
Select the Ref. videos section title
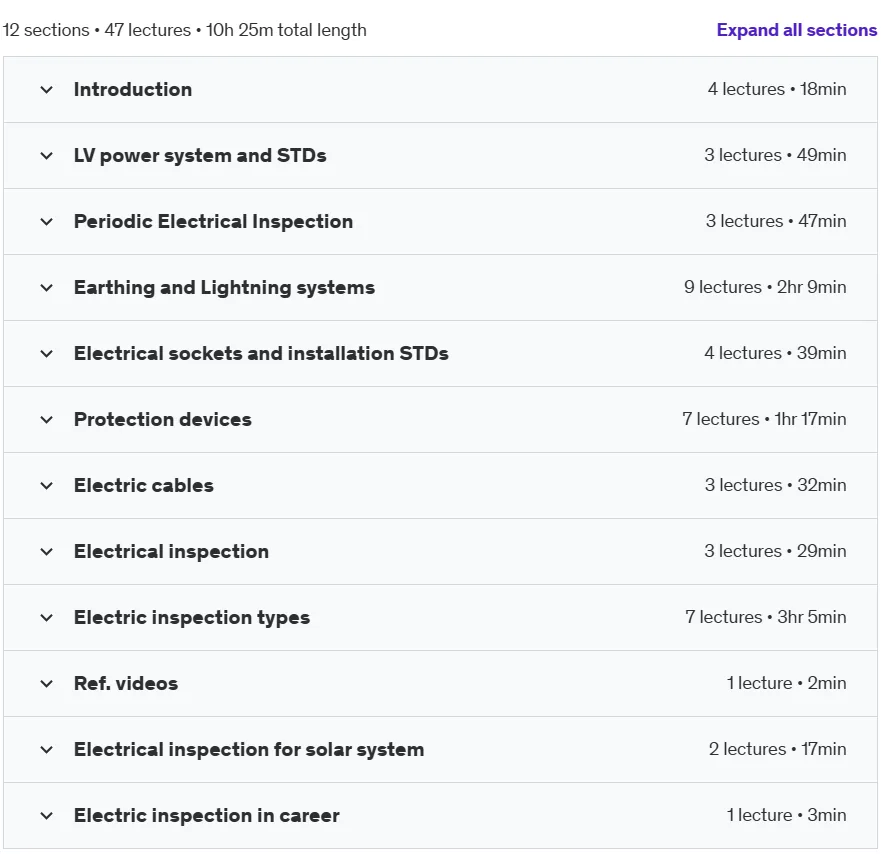(x=126, y=683)
